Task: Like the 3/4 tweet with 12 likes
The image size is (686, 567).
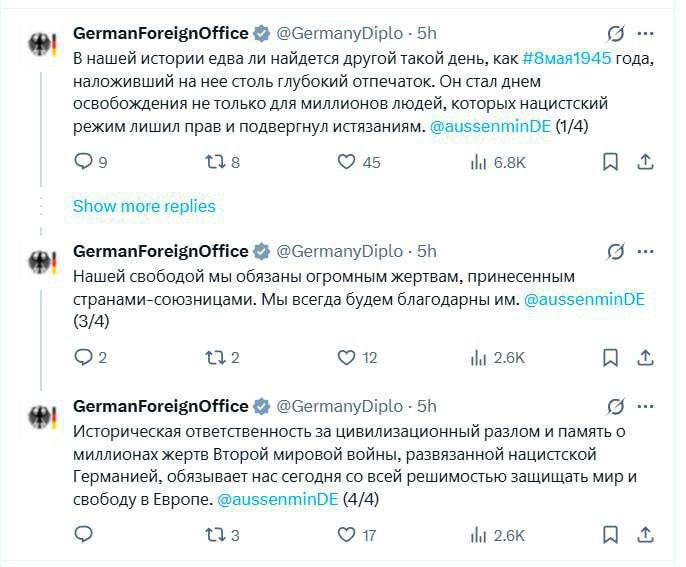Action: 346,357
